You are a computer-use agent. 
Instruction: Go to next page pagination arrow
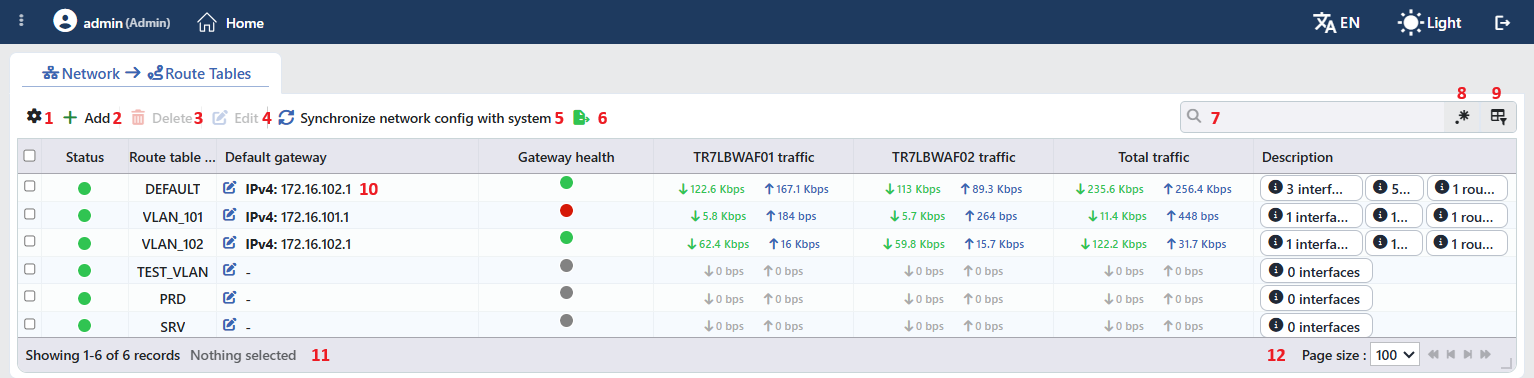pos(1468,355)
